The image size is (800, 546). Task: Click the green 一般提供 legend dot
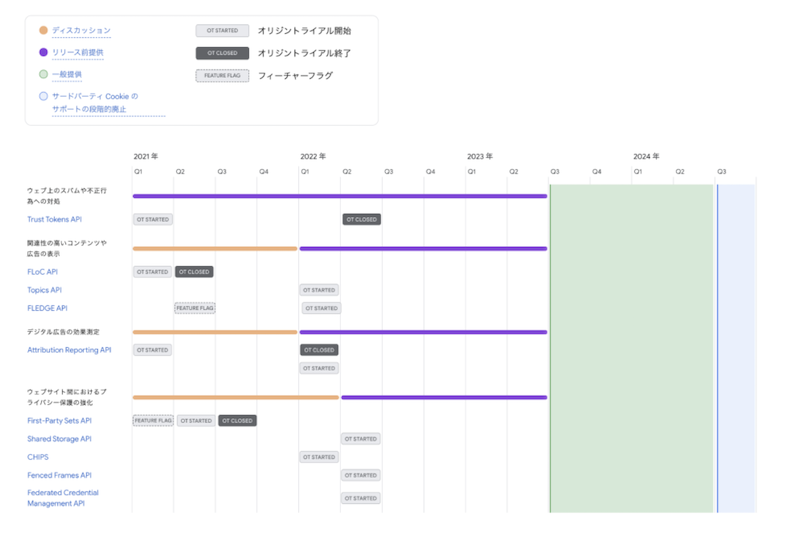pos(43,74)
